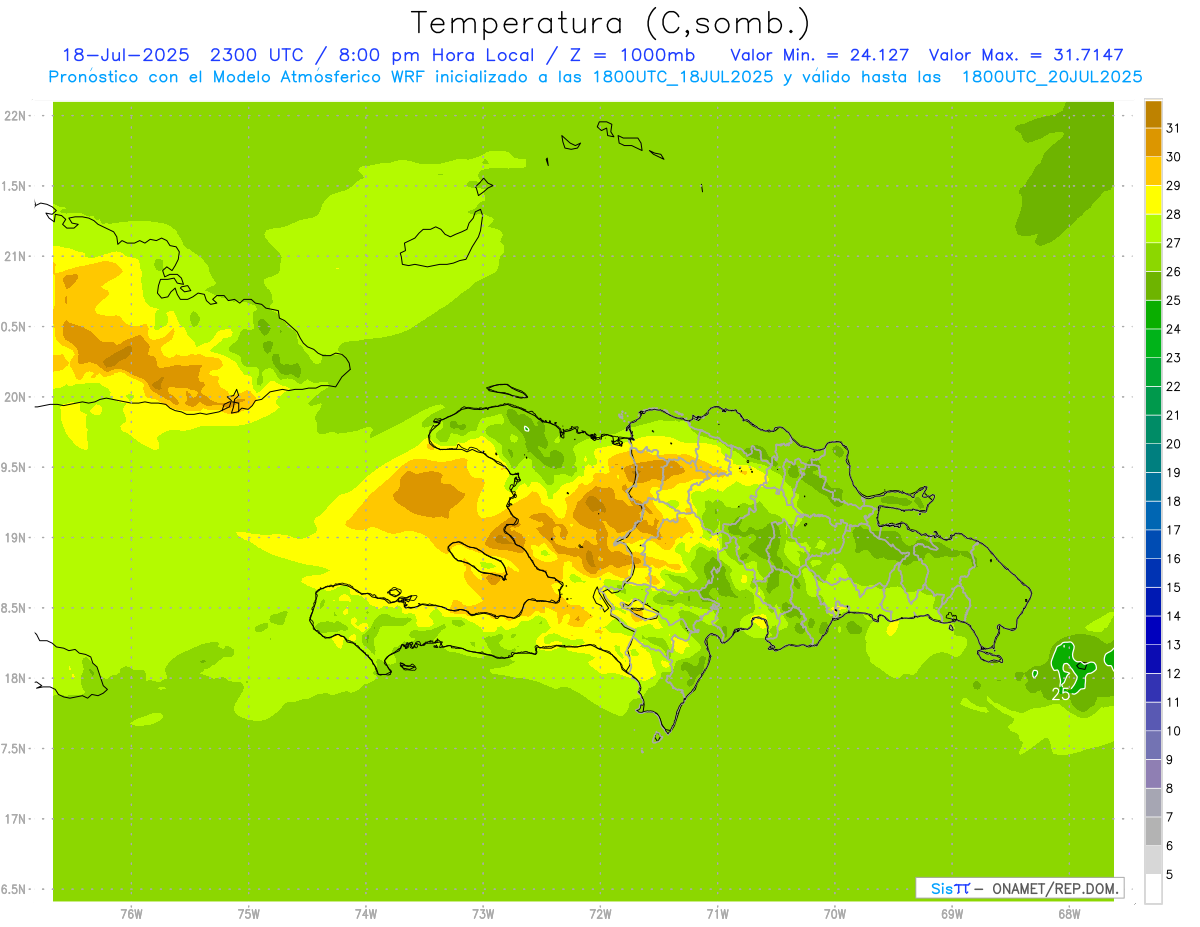Click the dark orange color bar segment above 31
The height and width of the screenshot is (927, 1200).
(1153, 114)
